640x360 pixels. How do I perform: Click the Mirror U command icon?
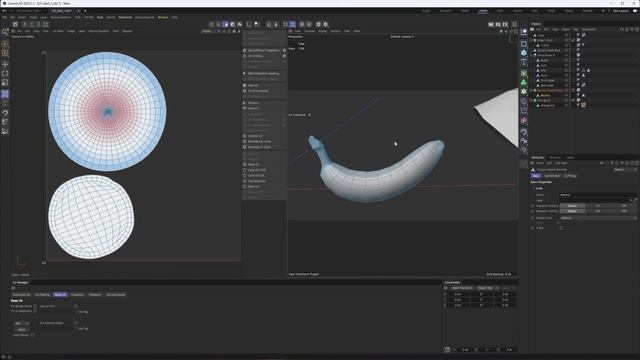[244, 103]
